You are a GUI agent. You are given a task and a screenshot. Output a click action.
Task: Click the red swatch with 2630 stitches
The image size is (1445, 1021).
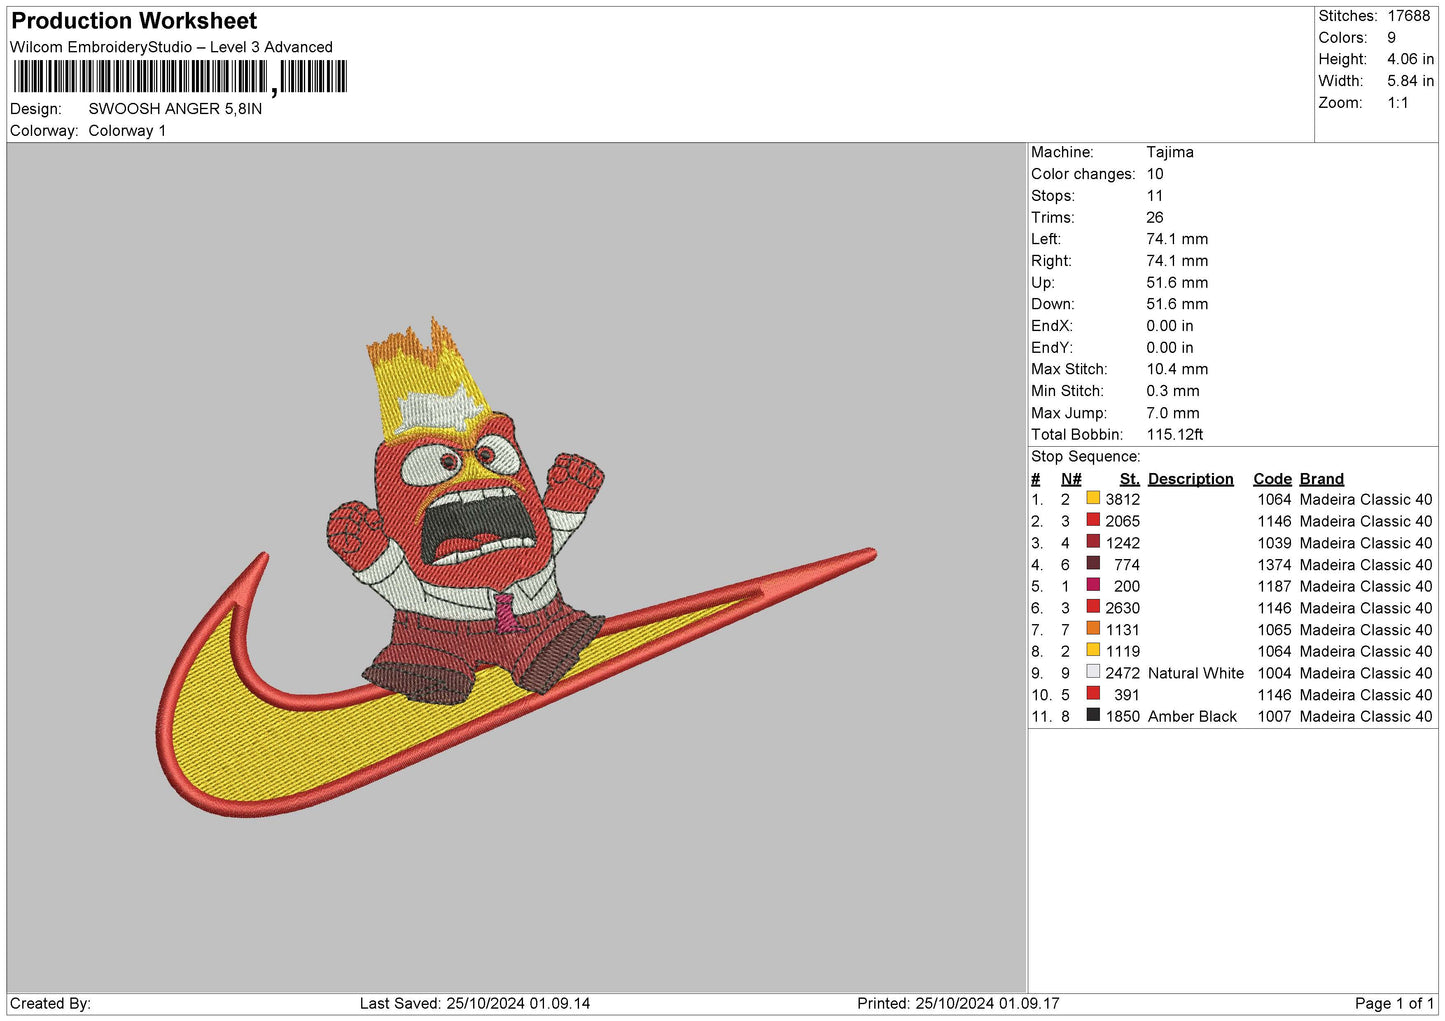coord(1093,607)
